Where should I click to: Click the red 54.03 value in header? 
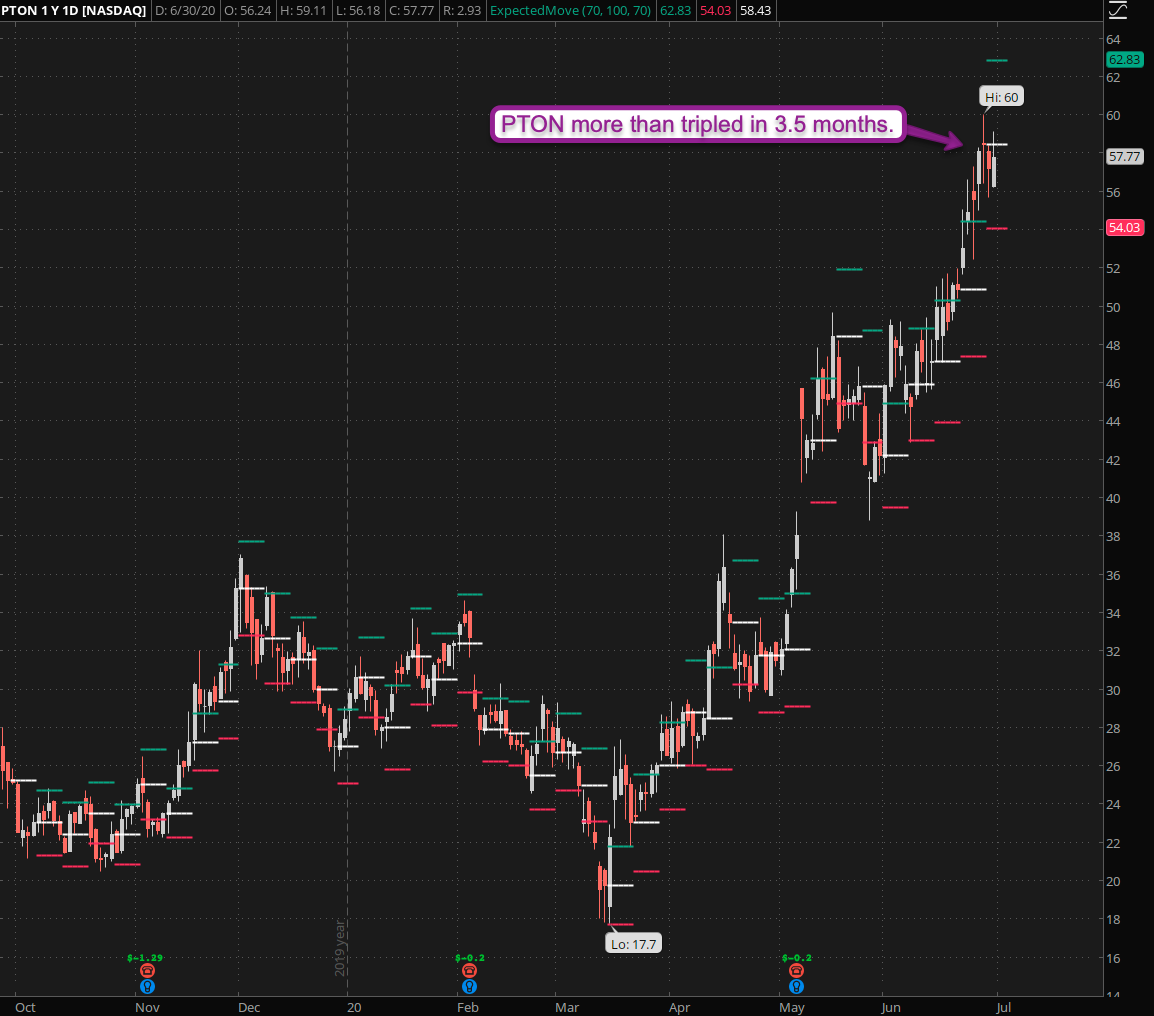tap(715, 10)
